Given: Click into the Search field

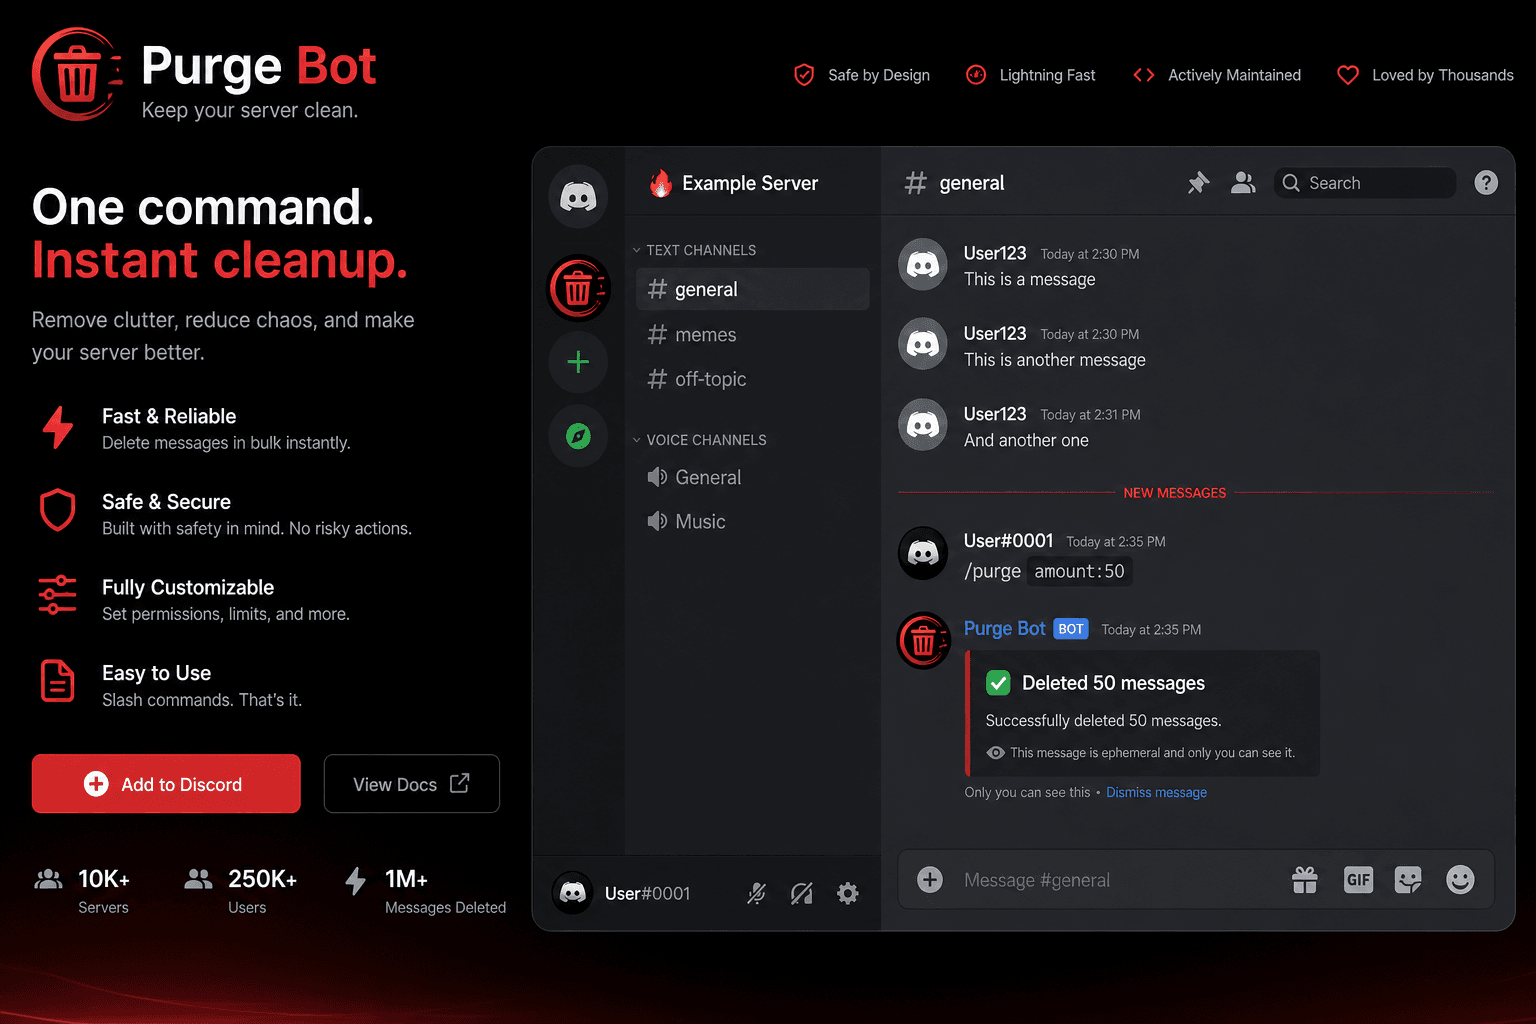Looking at the screenshot, I should (1365, 183).
